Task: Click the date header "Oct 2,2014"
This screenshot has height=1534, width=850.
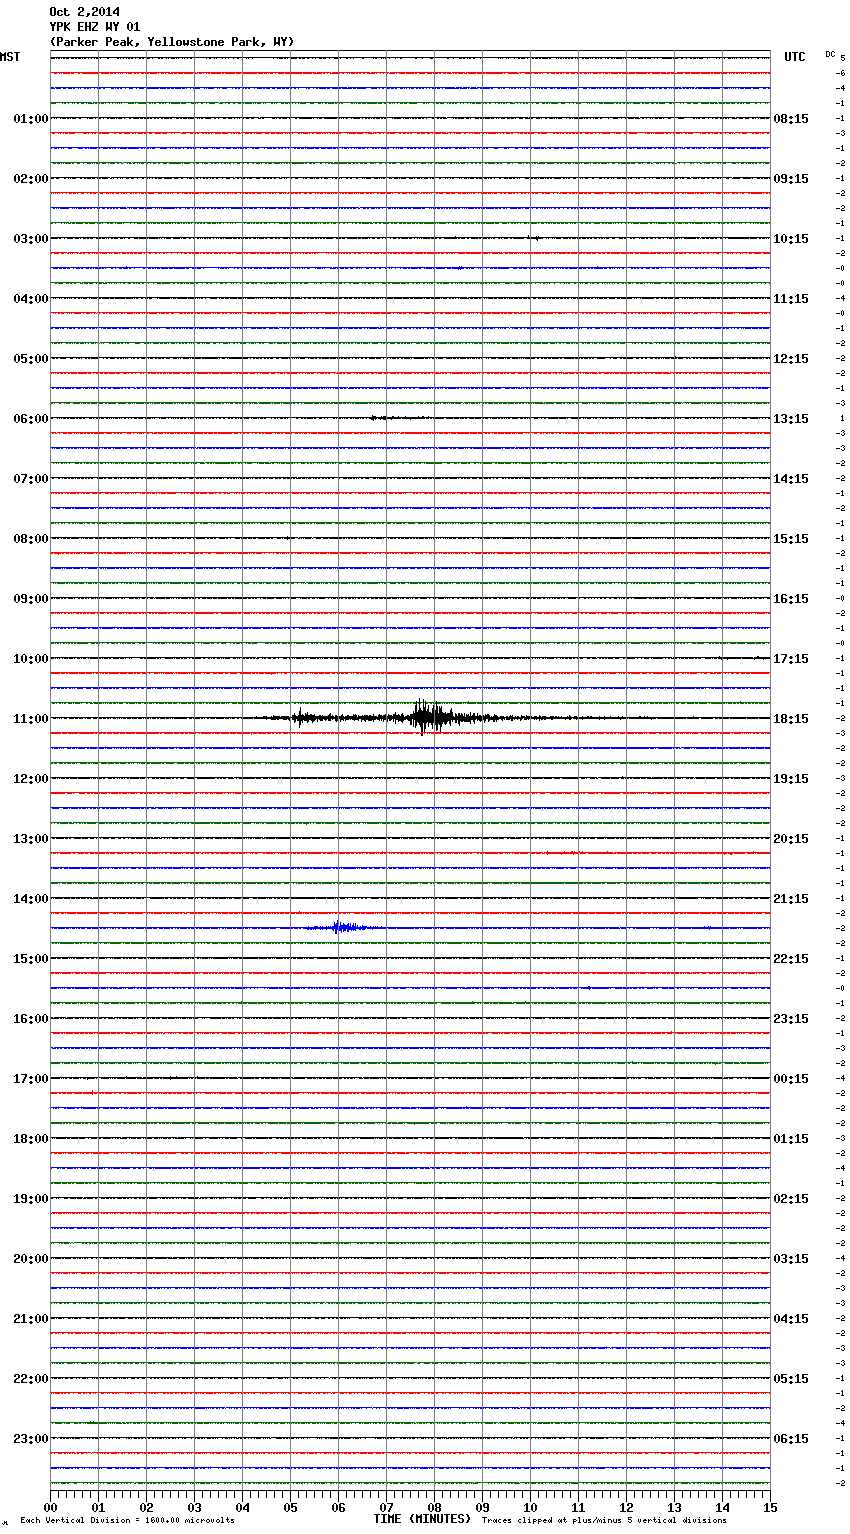Action: click(84, 12)
